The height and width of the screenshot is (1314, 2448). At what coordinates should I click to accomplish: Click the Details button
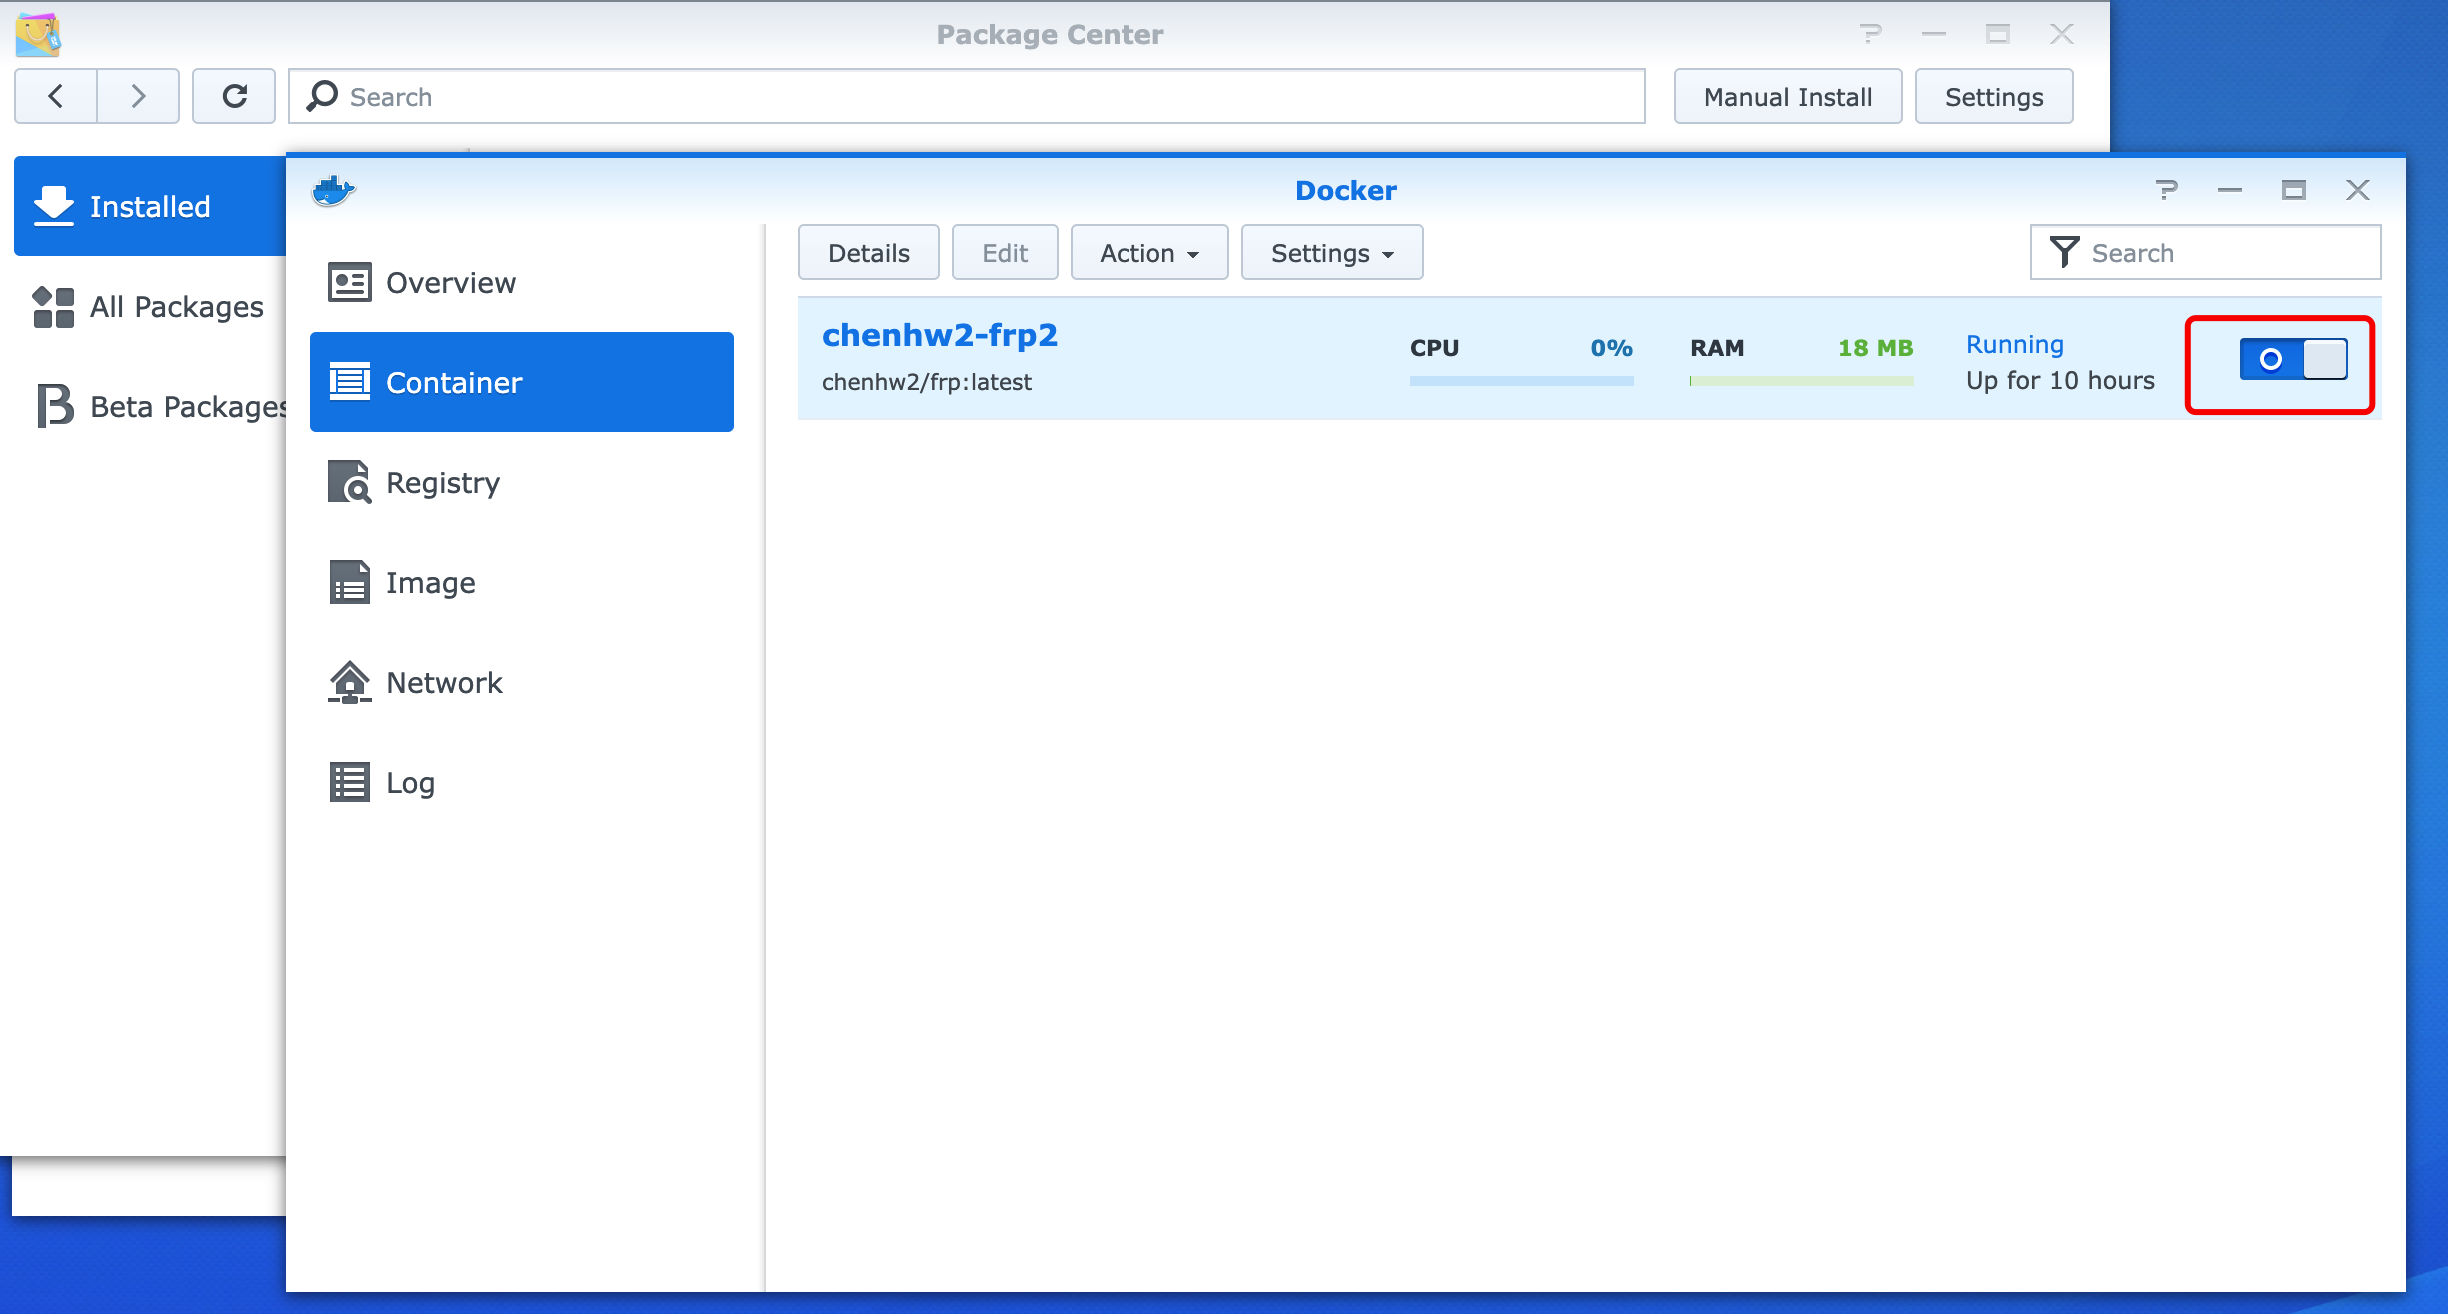868,253
